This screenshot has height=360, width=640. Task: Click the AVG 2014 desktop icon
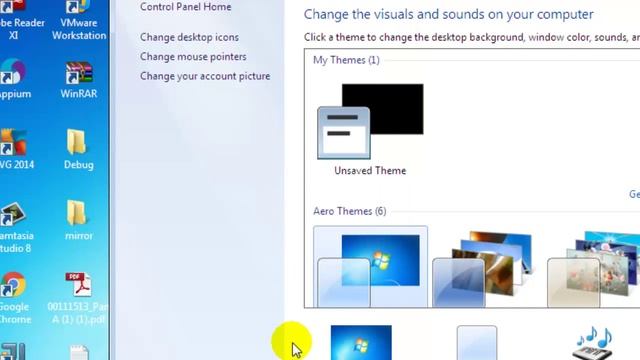(x=16, y=149)
